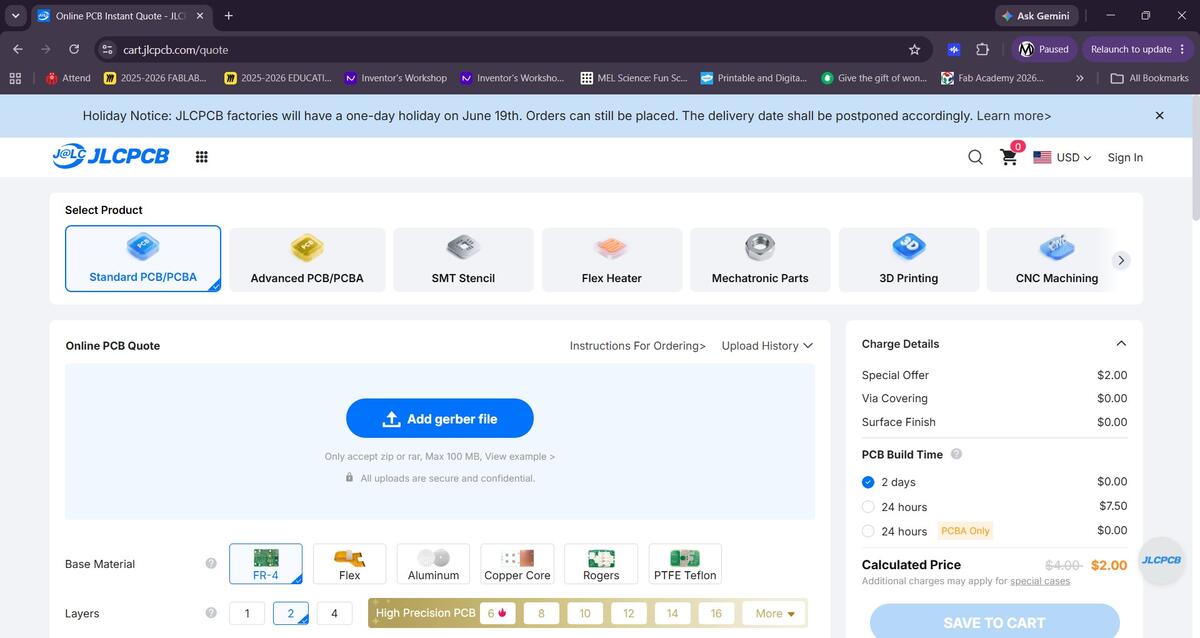Screen dimensions: 1200x638
Task: Click Add gerber file button
Action: tap(440, 418)
